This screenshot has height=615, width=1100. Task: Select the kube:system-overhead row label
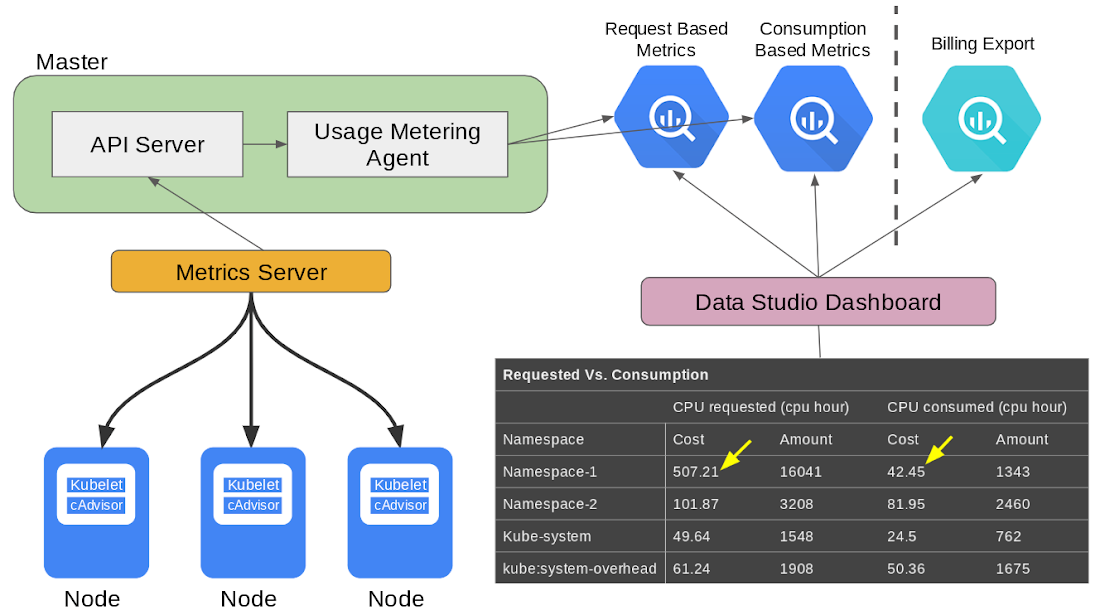(579, 569)
